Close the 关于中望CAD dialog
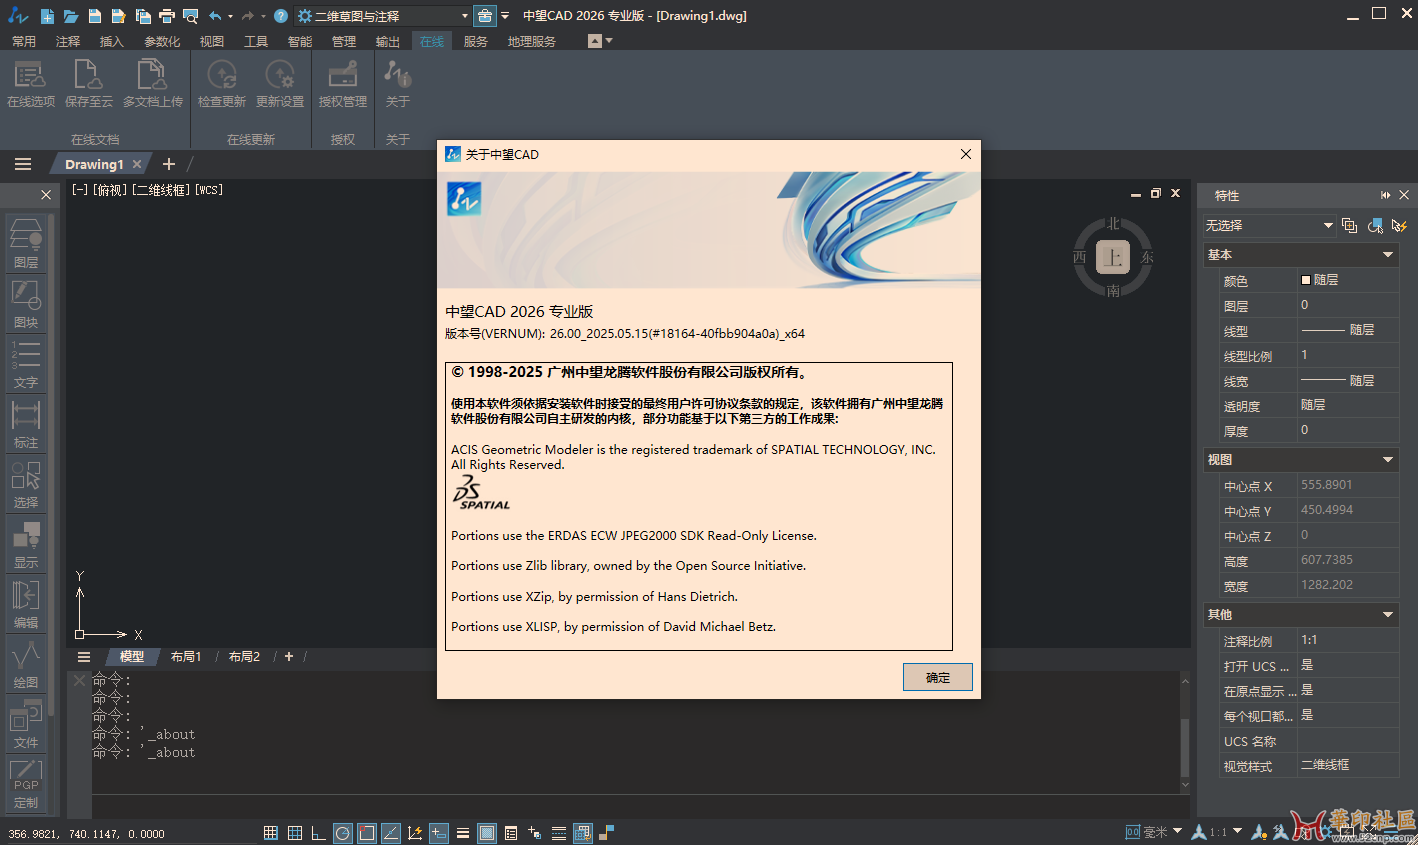Viewport: 1418px width, 845px height. pos(966,154)
